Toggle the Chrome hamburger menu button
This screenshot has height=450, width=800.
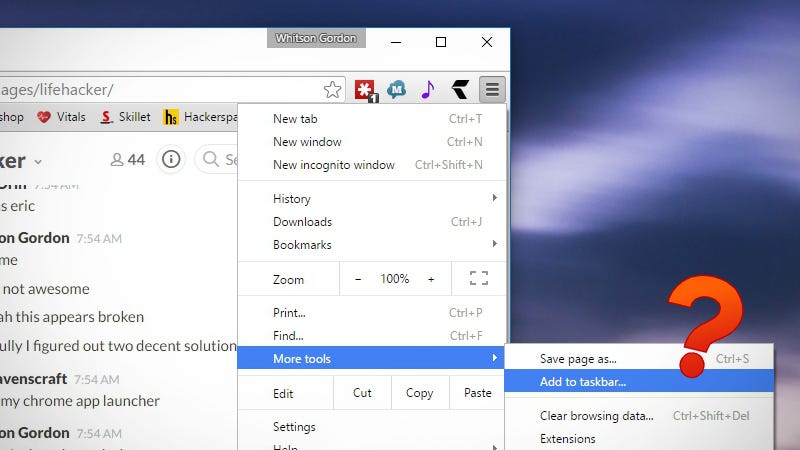(492, 90)
